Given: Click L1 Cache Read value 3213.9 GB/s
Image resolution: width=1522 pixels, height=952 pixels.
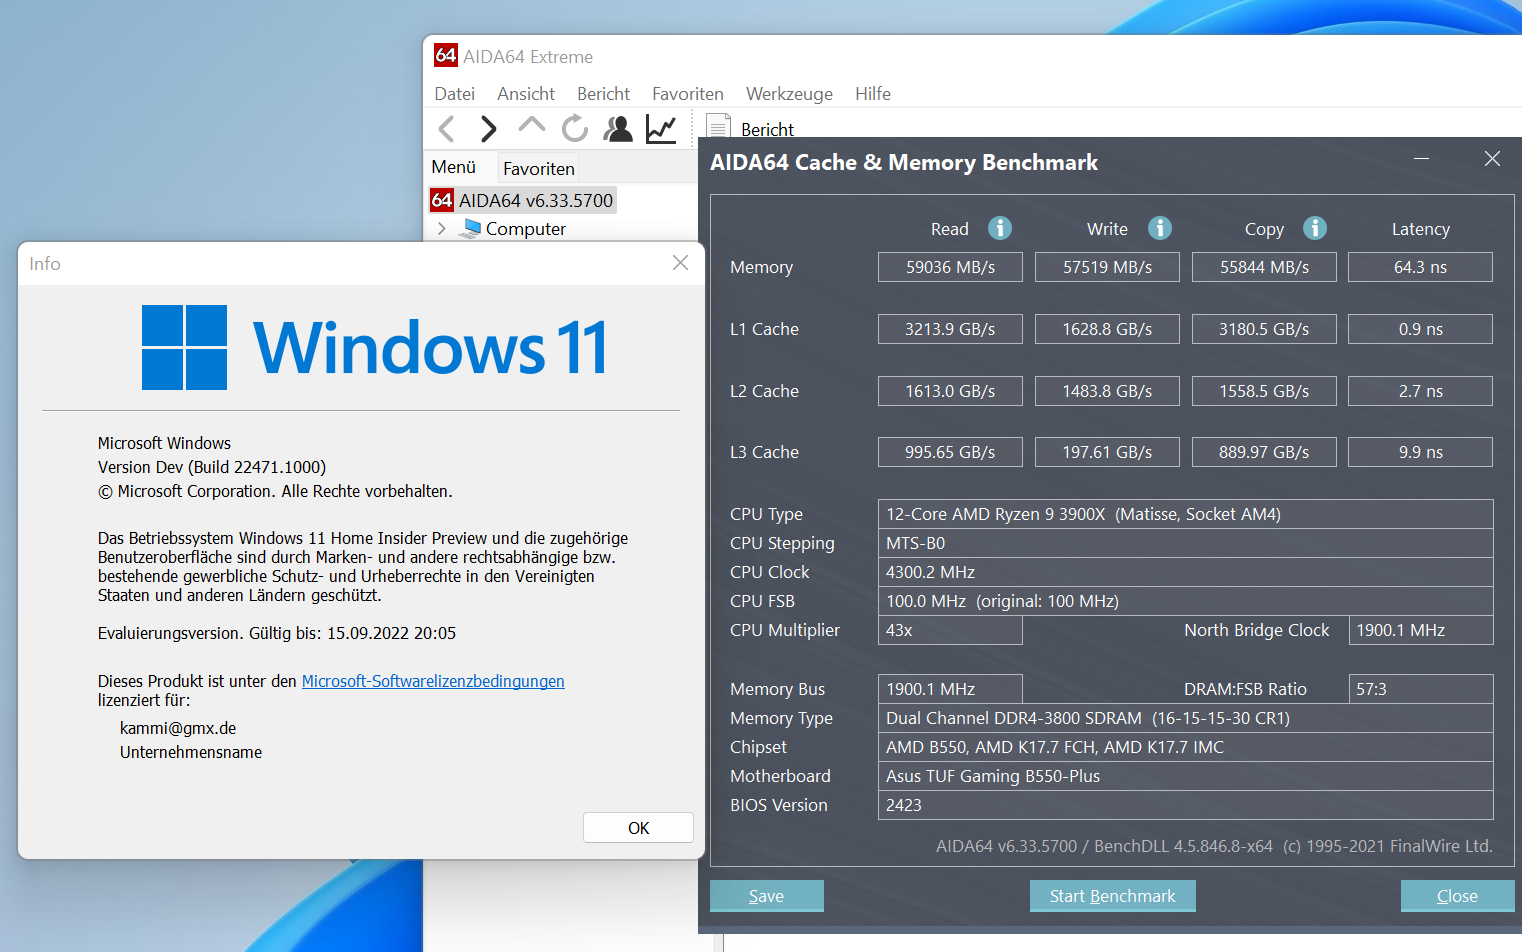Looking at the screenshot, I should [x=950, y=329].
